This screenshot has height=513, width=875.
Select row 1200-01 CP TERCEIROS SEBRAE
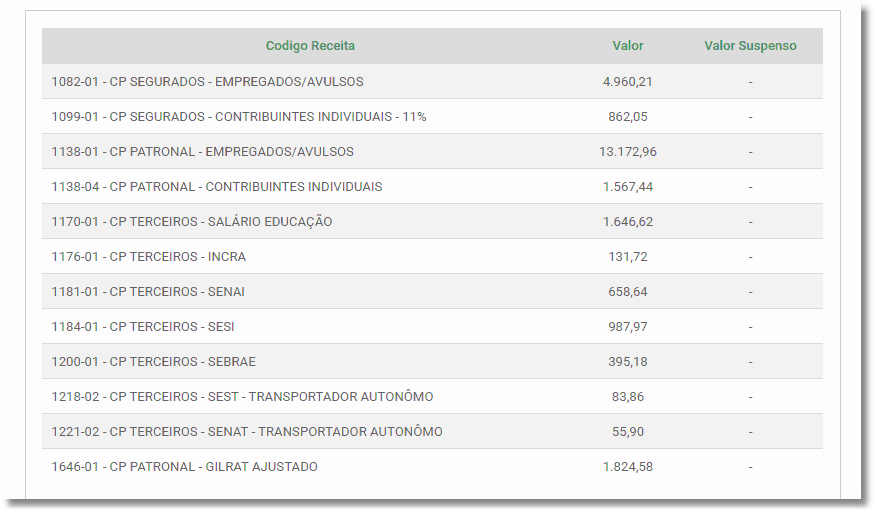[432, 361]
